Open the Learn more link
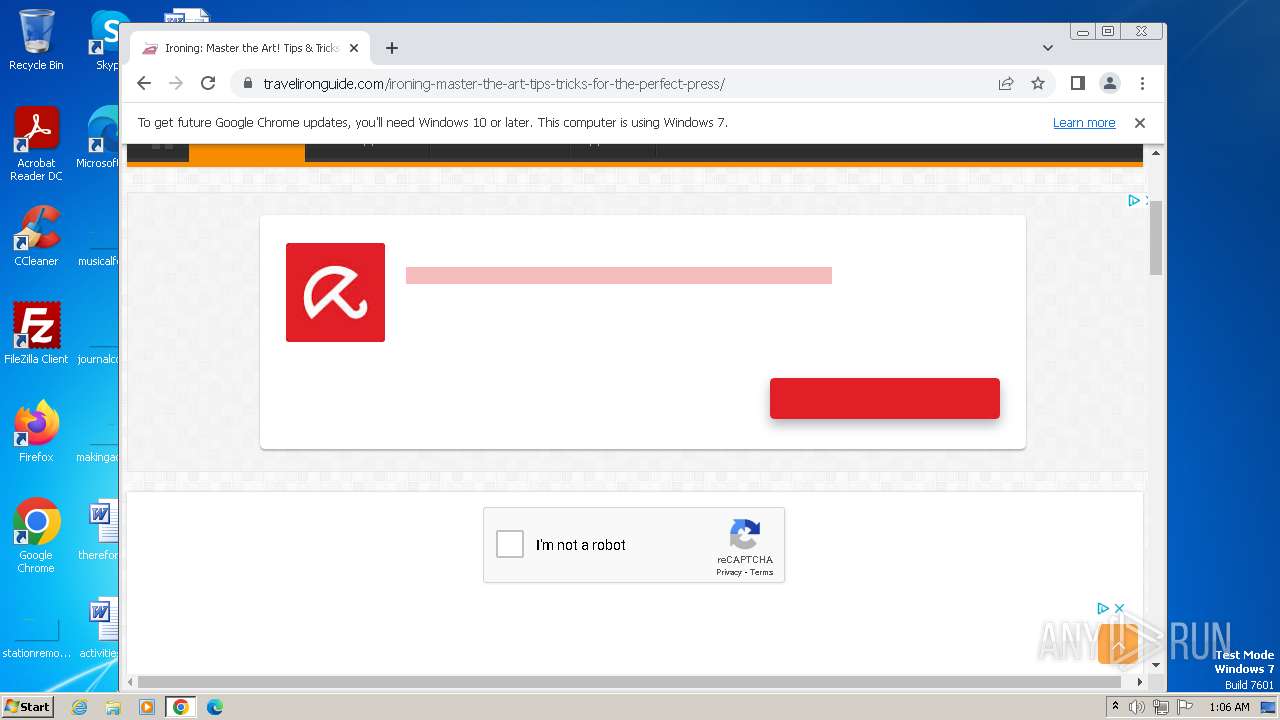This screenshot has height=720, width=1280. click(1084, 123)
